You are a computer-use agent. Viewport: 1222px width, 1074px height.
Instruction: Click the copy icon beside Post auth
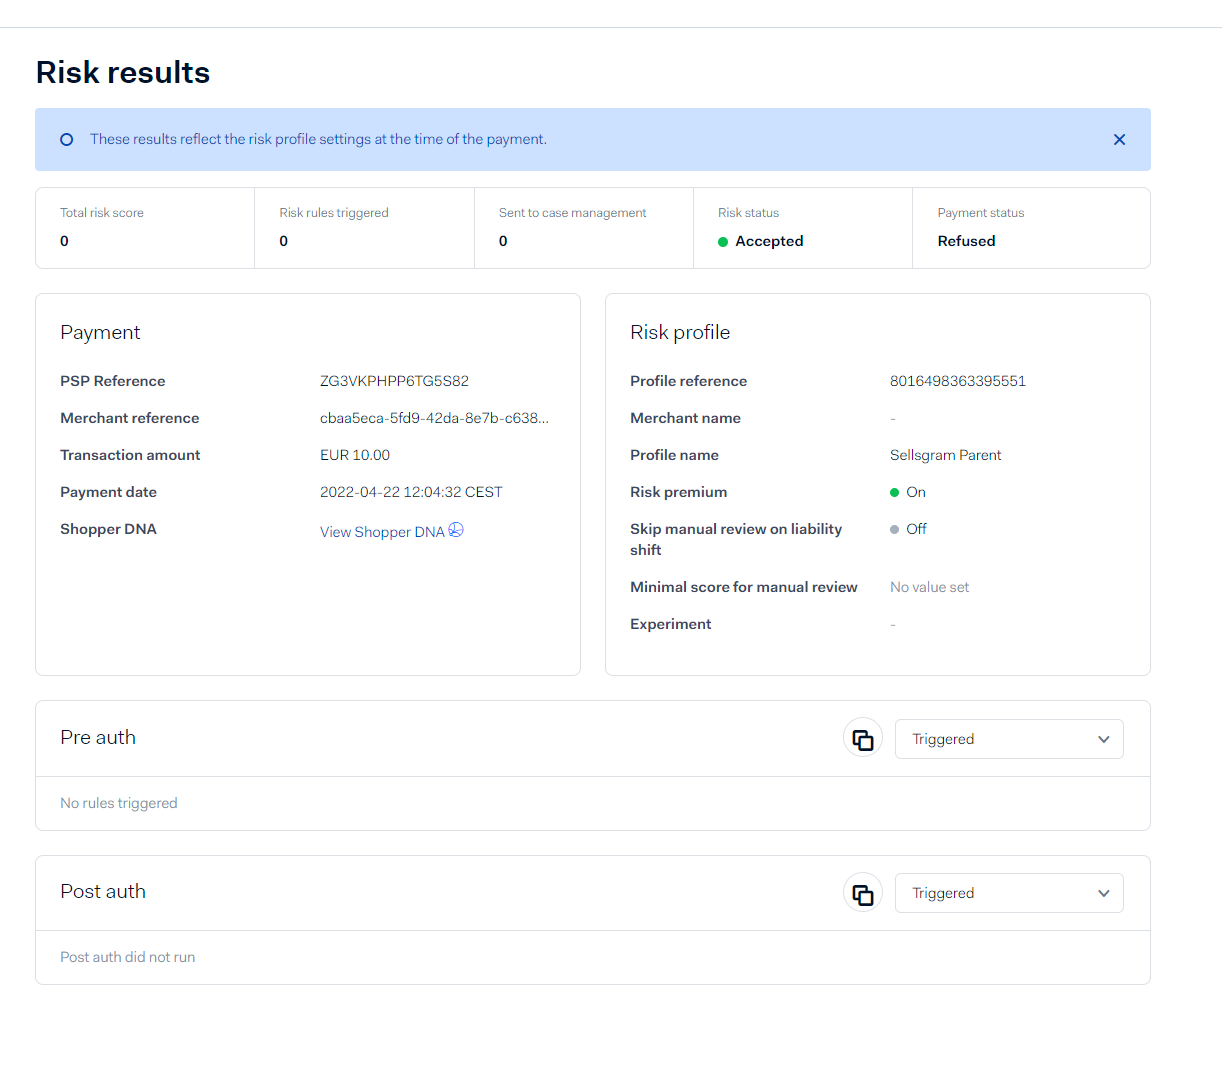pyautogui.click(x=862, y=892)
